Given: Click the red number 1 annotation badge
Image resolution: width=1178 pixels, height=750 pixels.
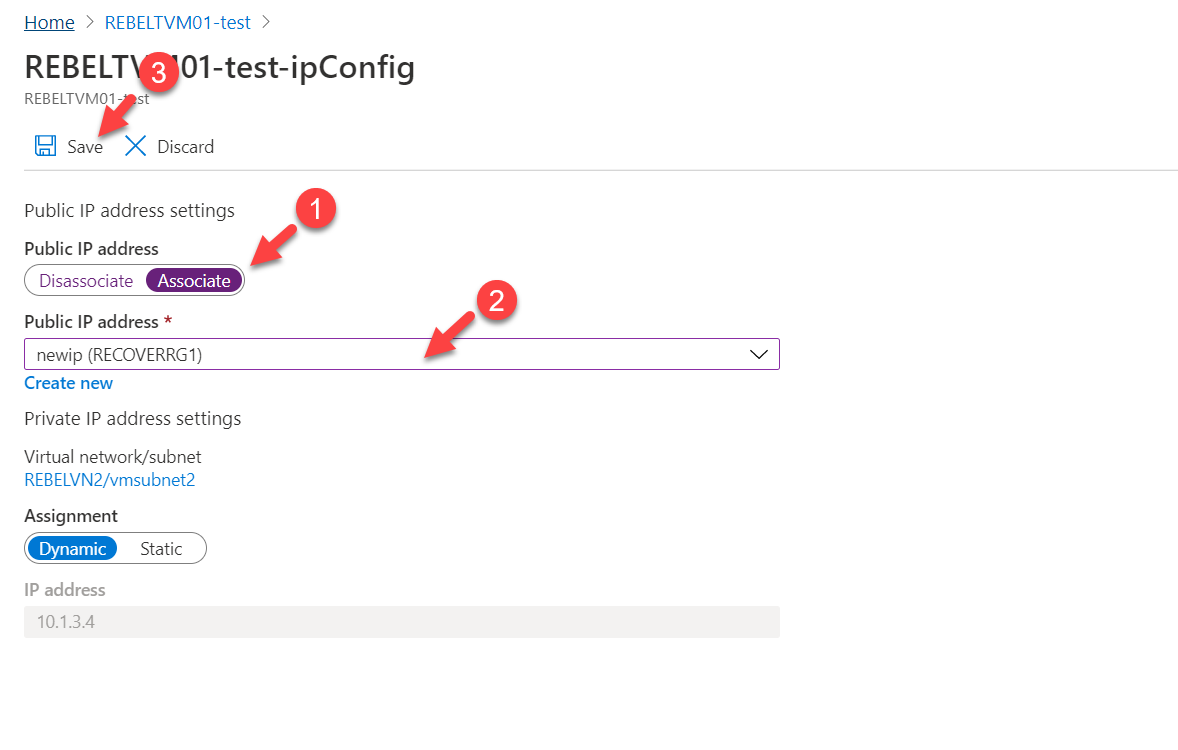Looking at the screenshot, I should pyautogui.click(x=316, y=208).
